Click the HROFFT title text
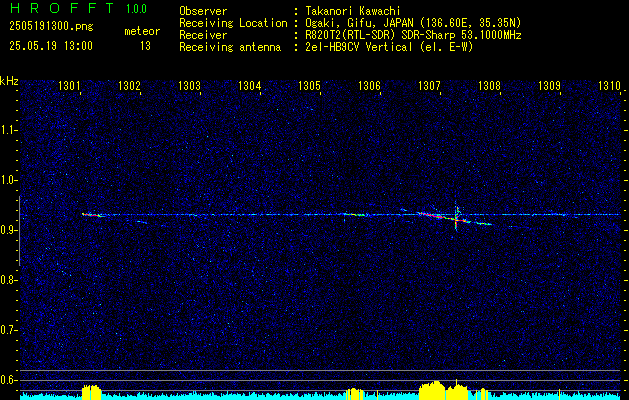629x400 pixels. click(62, 8)
